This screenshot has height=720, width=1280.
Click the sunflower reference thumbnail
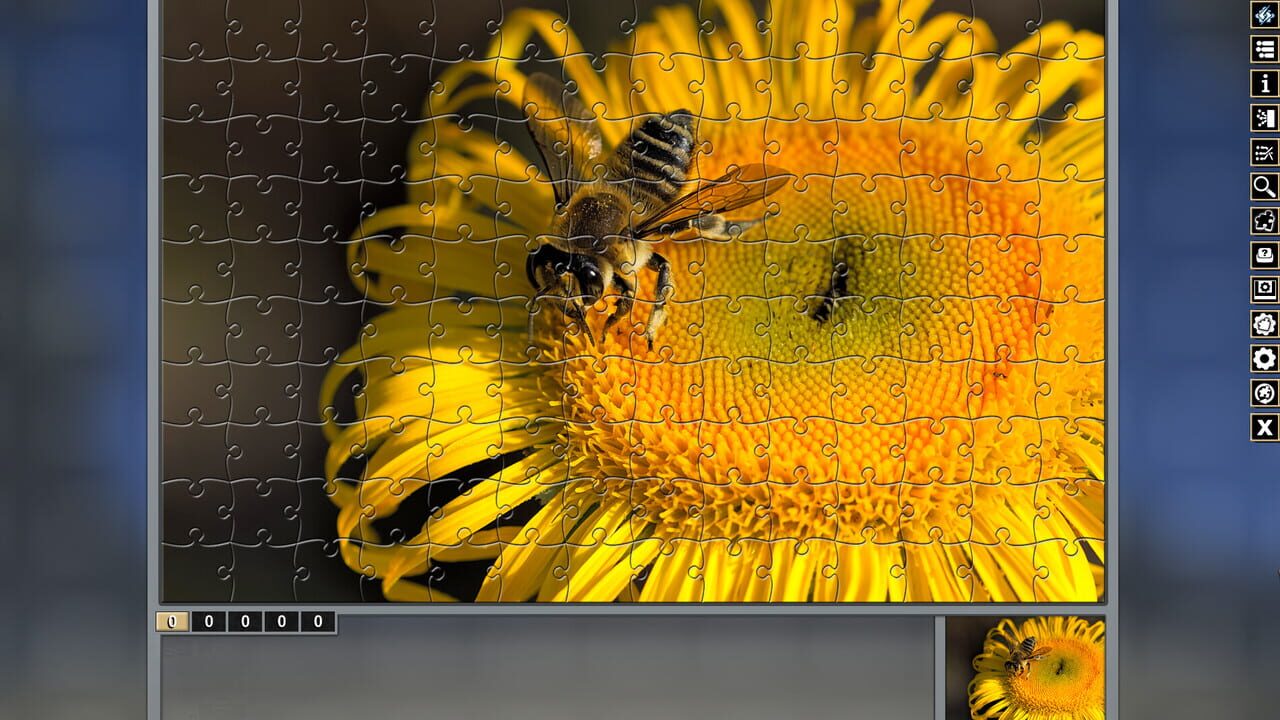[1026, 668]
